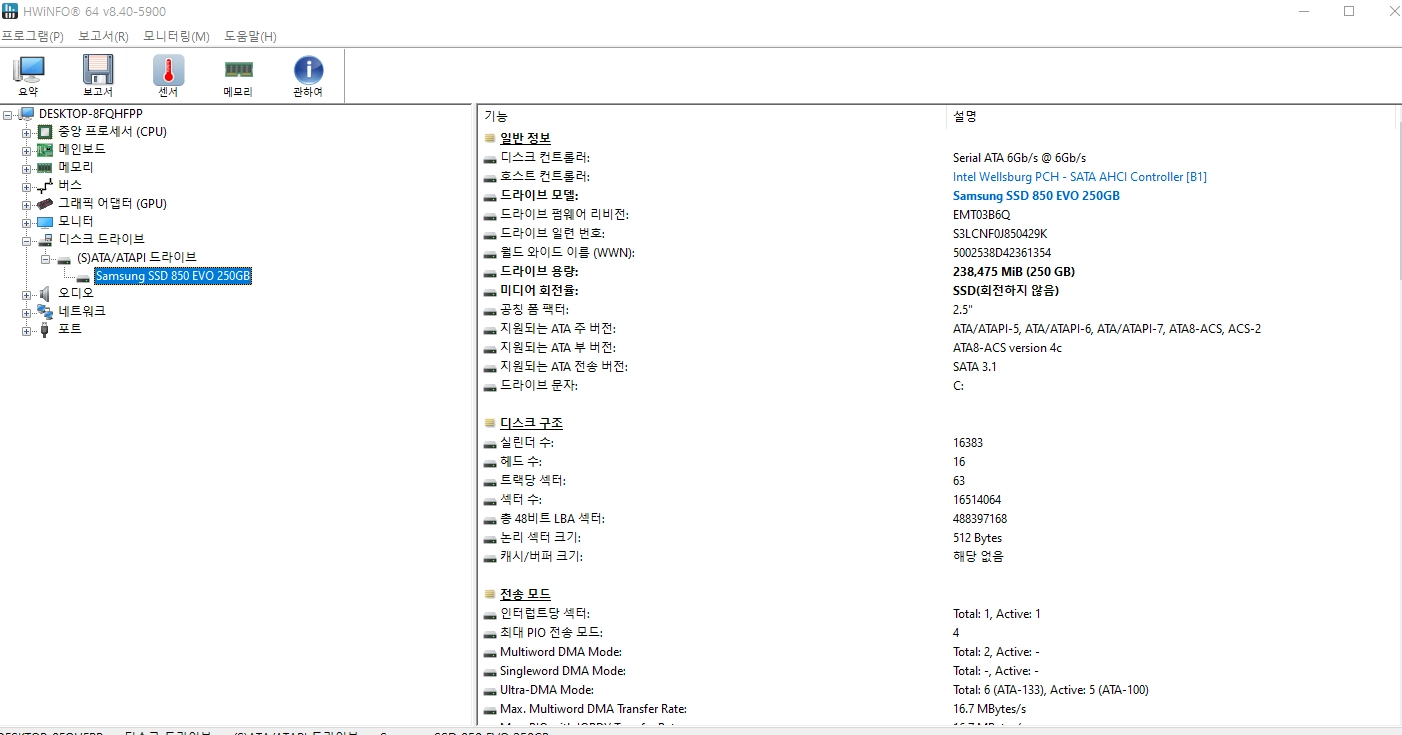The width and height of the screenshot is (1402, 735).
Task: Click the SSD(회전하지 않음) value
Action: click(x=1006, y=291)
